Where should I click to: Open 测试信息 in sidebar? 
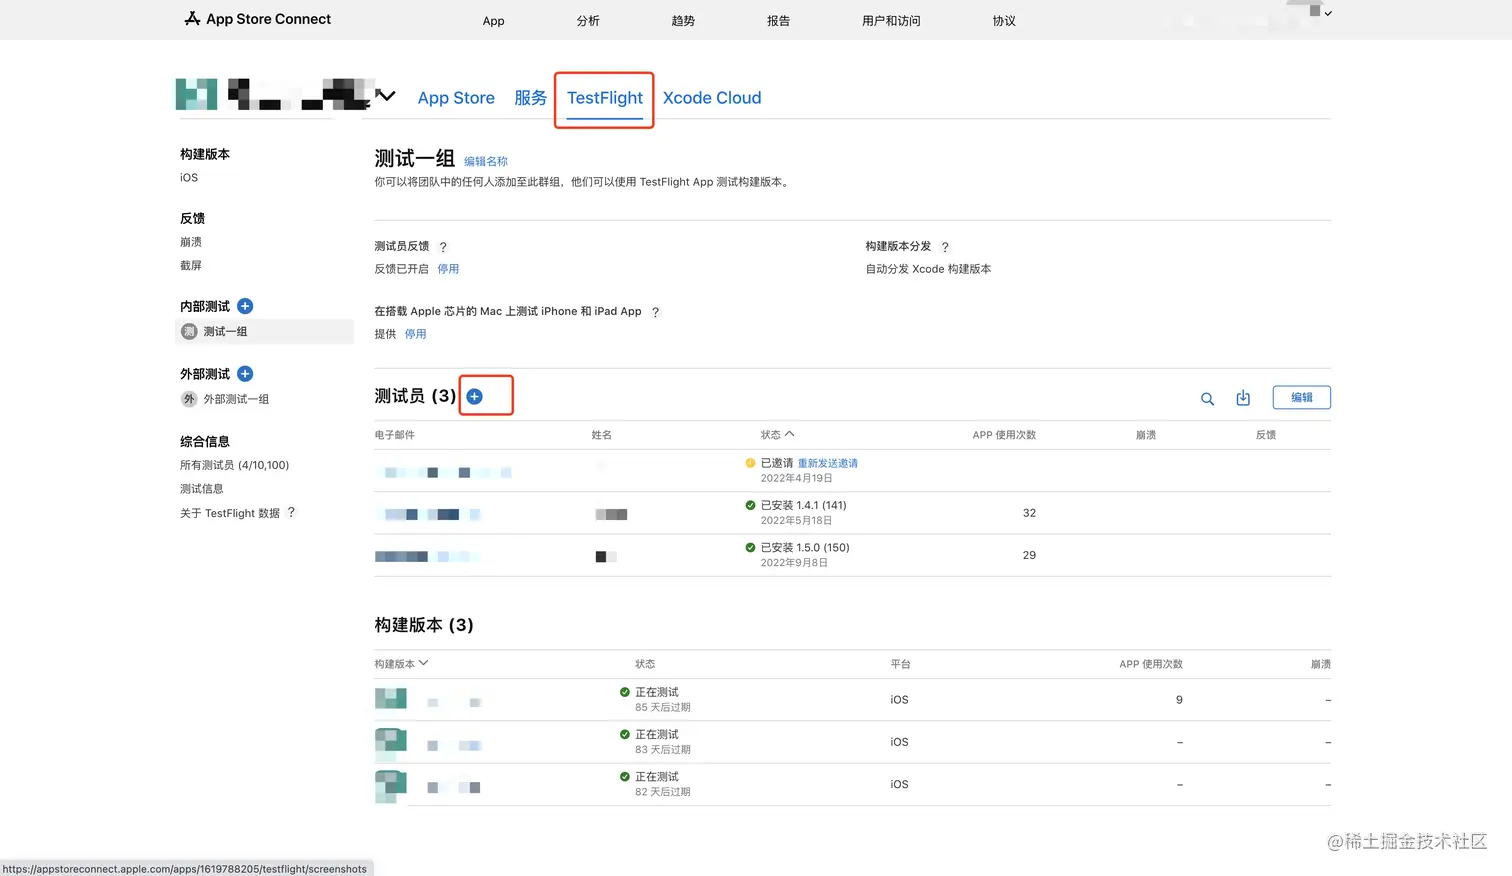202,489
